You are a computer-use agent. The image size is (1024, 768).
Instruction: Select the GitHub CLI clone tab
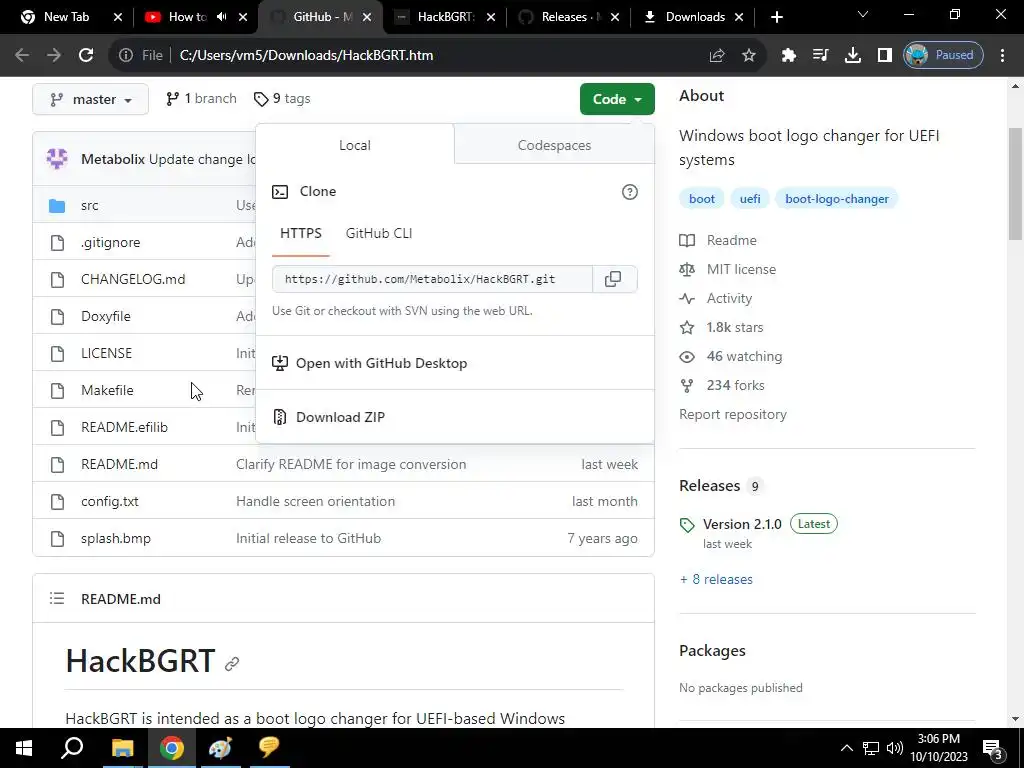click(379, 234)
